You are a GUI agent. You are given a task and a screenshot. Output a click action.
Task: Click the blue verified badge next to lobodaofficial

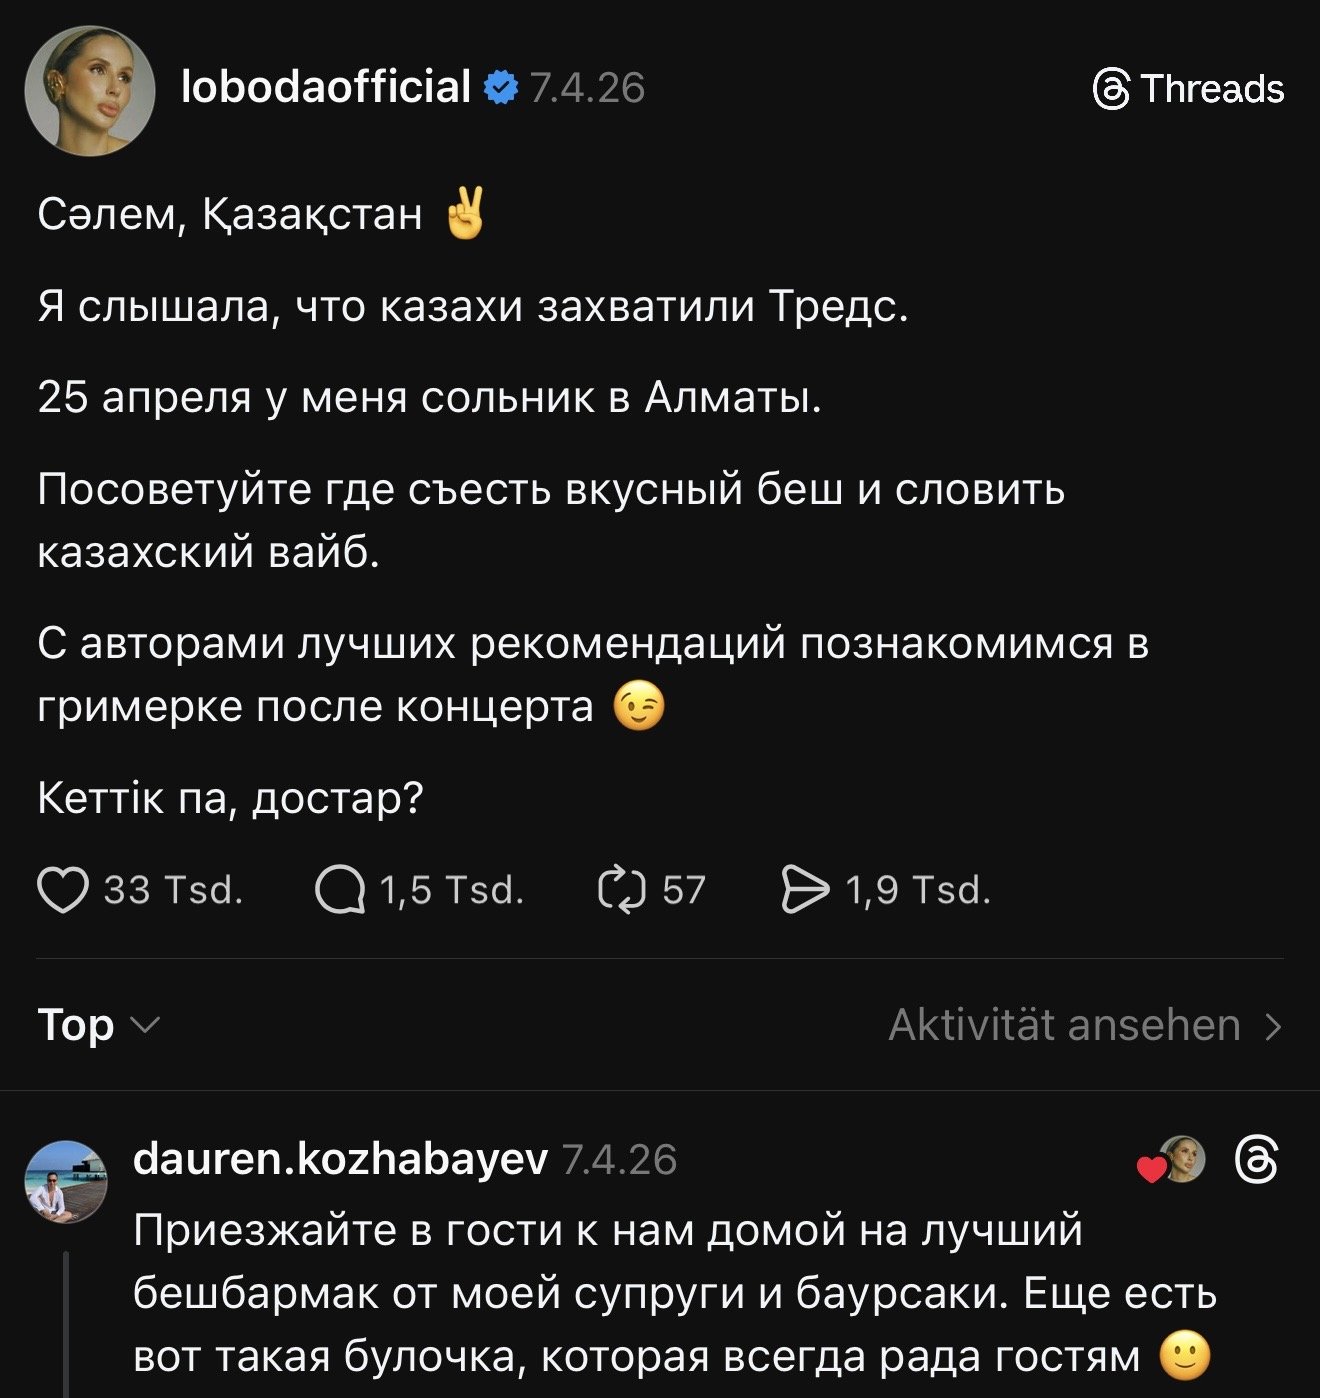point(501,88)
